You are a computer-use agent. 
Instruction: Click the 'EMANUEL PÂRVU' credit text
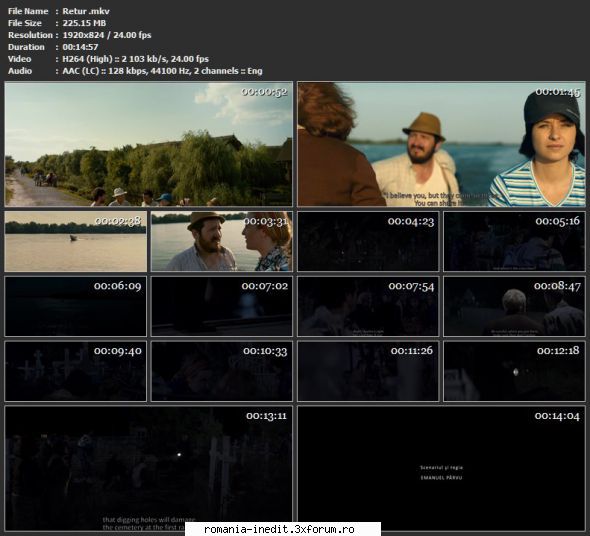coord(441,478)
